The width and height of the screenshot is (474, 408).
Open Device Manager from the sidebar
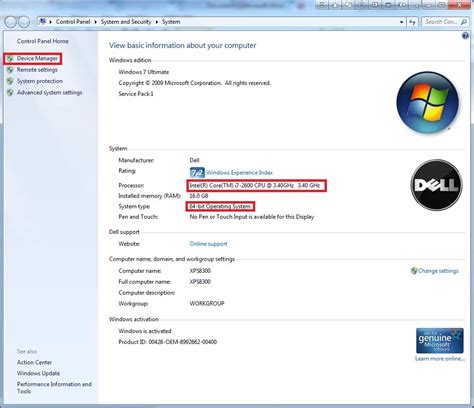[x=37, y=59]
